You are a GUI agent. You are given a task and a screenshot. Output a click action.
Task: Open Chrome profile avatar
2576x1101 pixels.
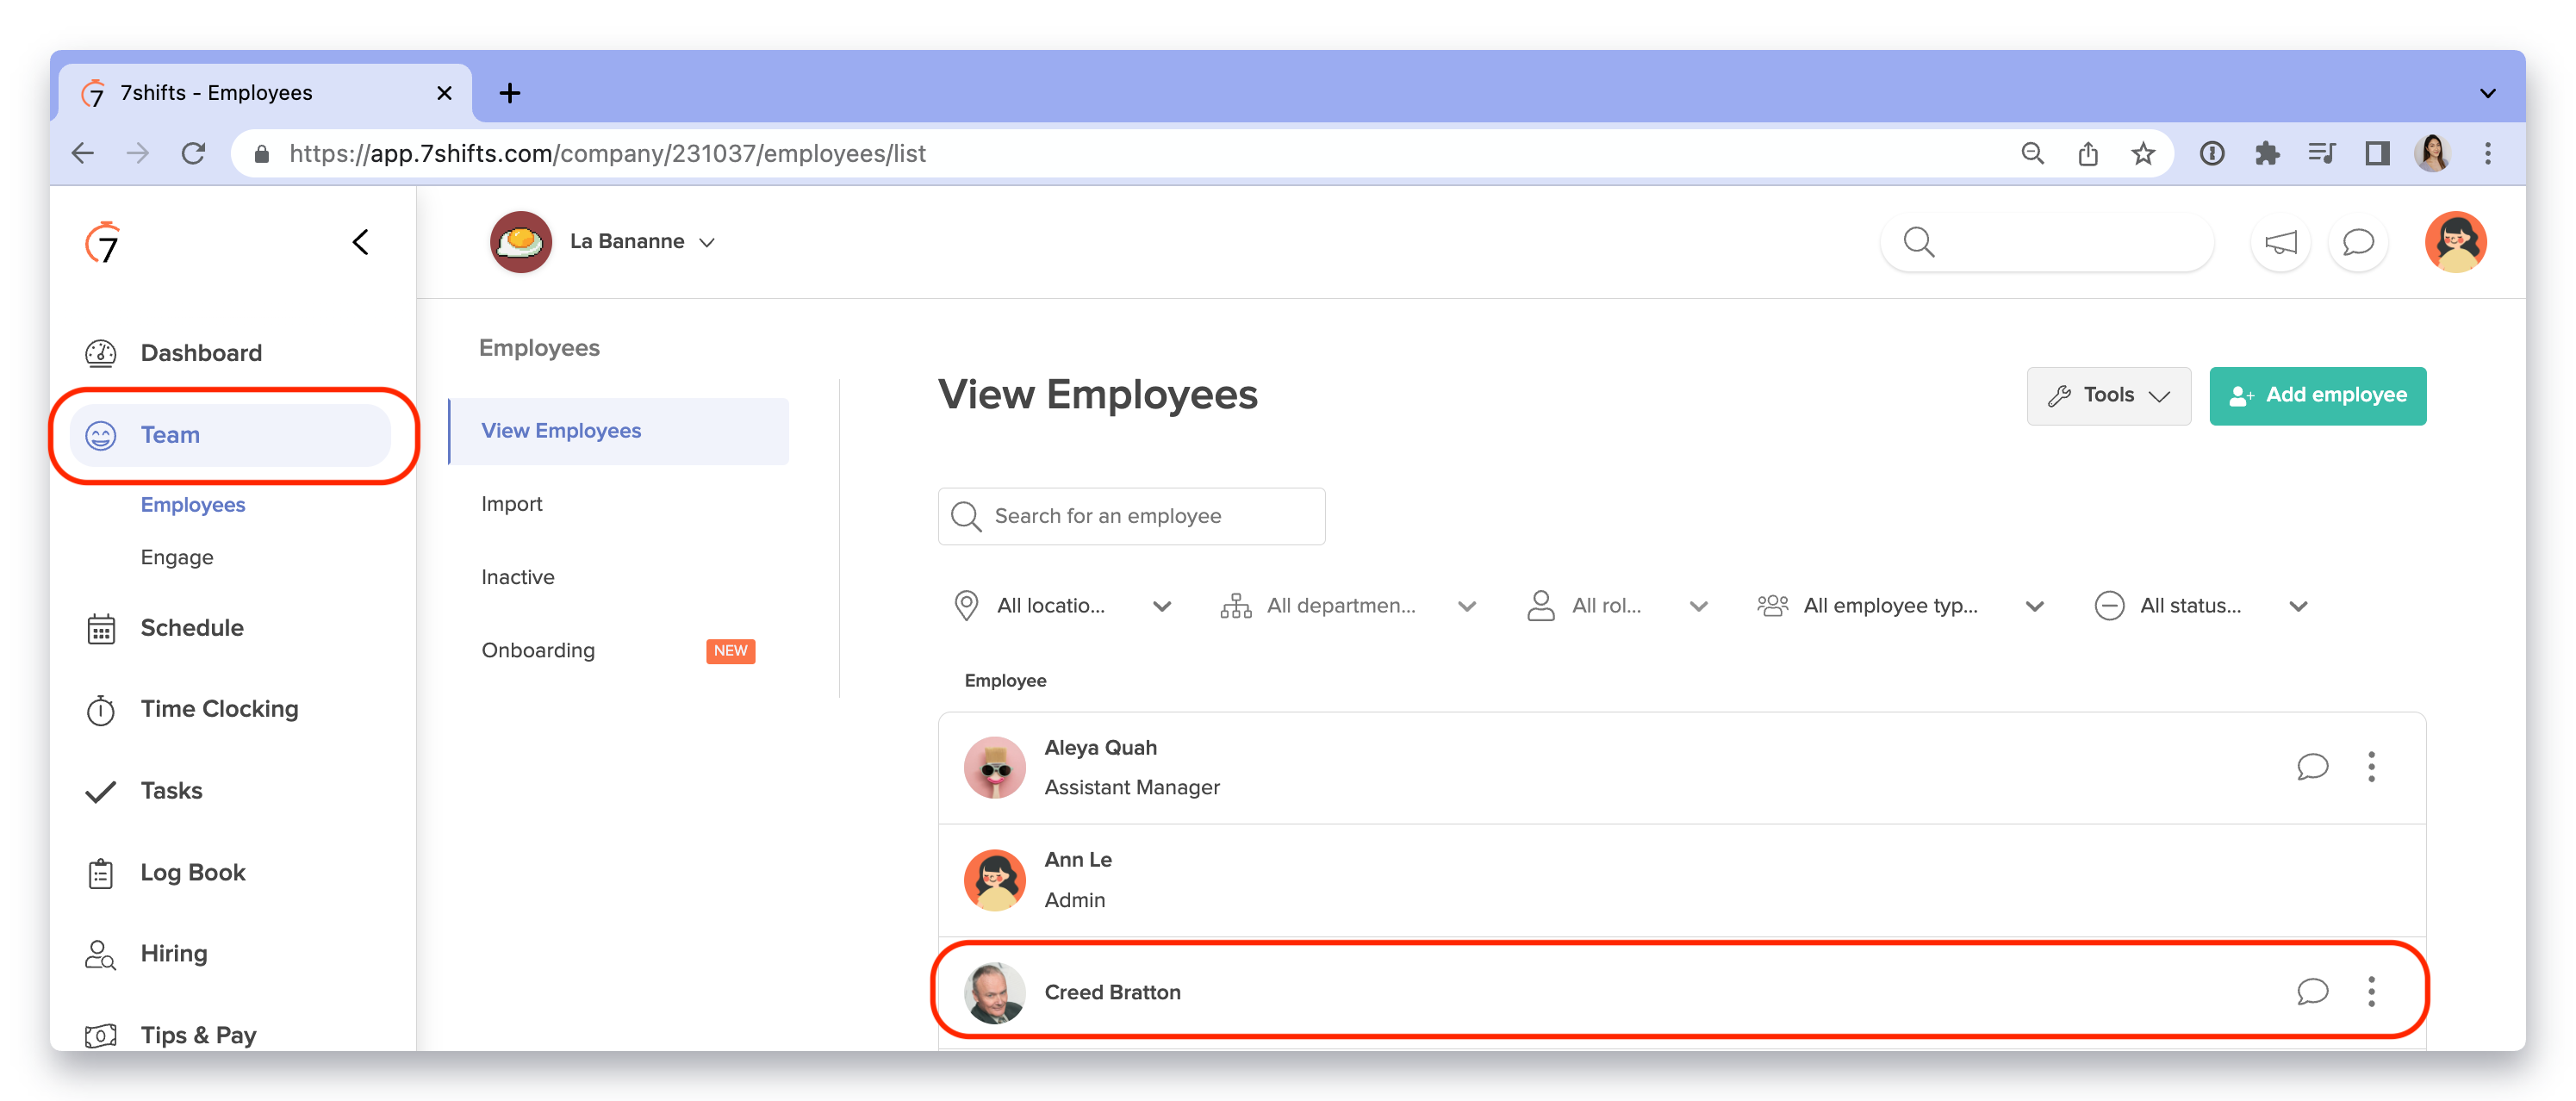click(x=2433, y=153)
